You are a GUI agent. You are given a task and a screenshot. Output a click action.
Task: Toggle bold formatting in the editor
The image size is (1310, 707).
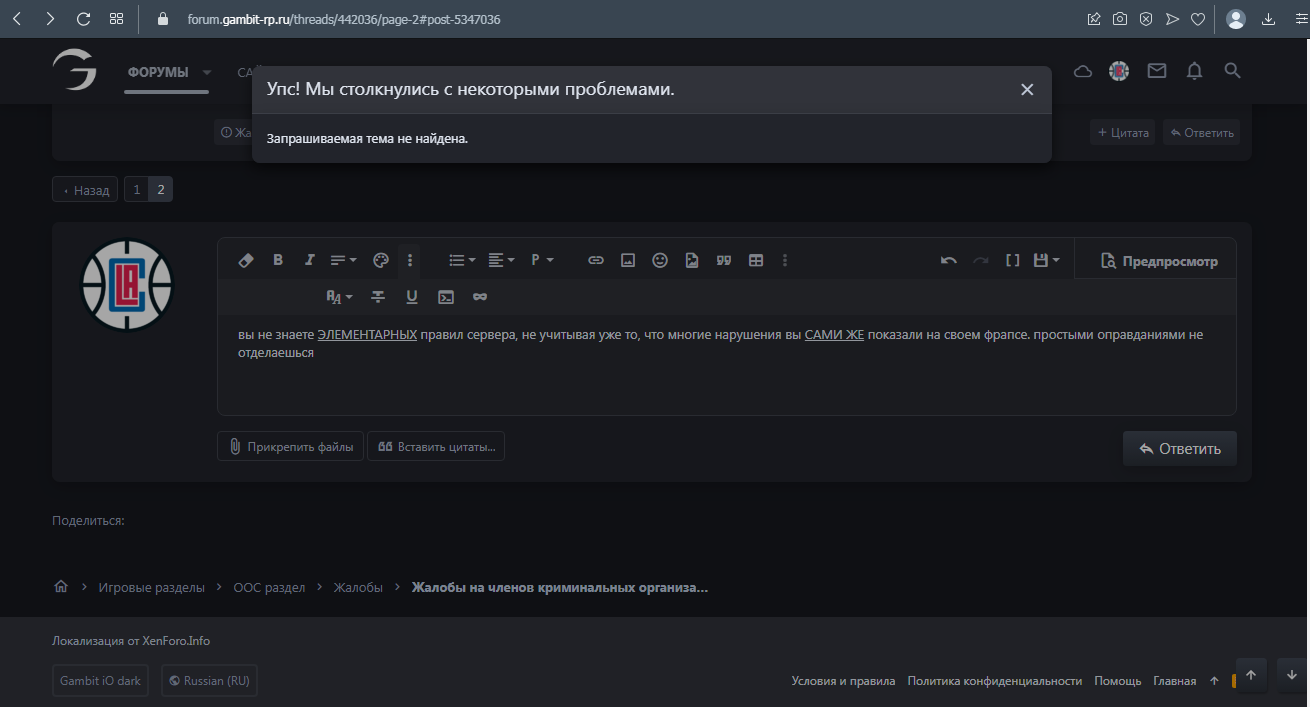(278, 260)
